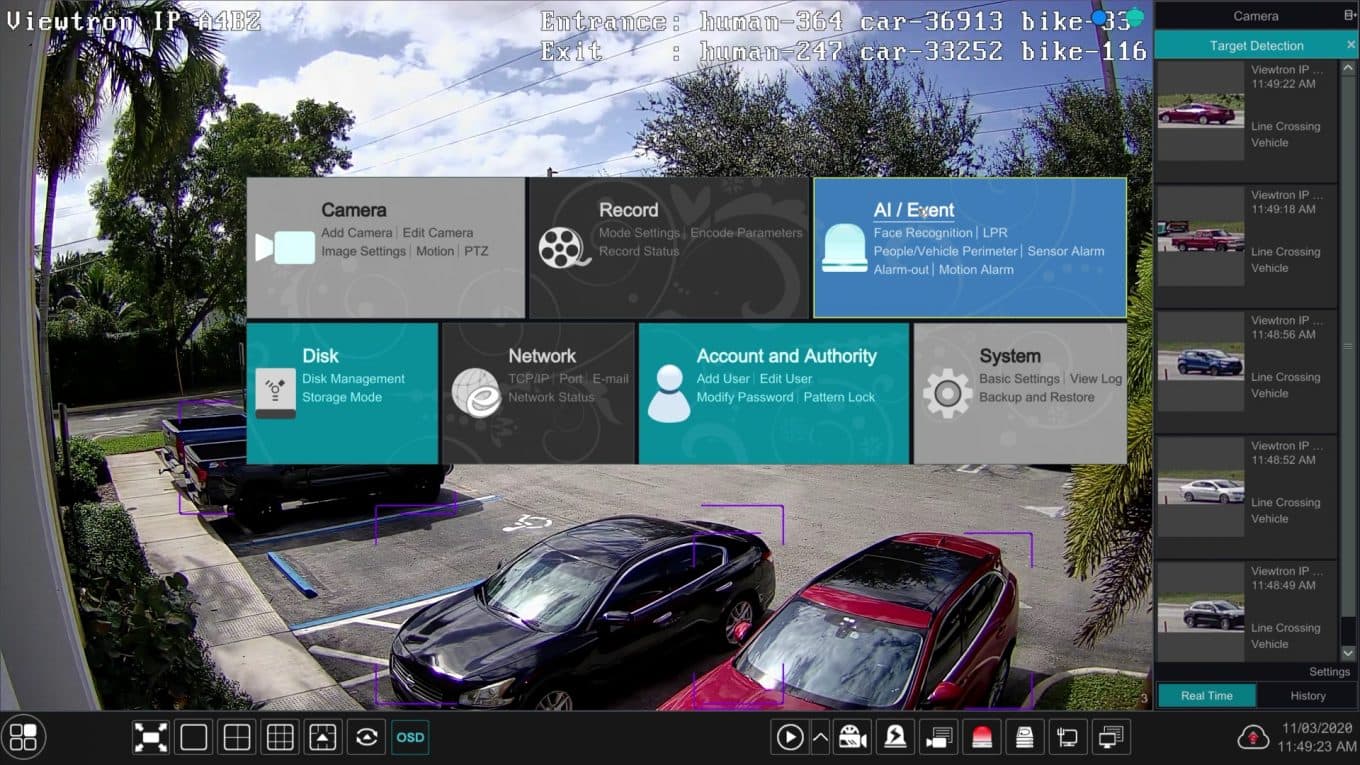The width and height of the screenshot is (1360, 765).
Task: Open Disk Management link
Action: [x=353, y=379]
